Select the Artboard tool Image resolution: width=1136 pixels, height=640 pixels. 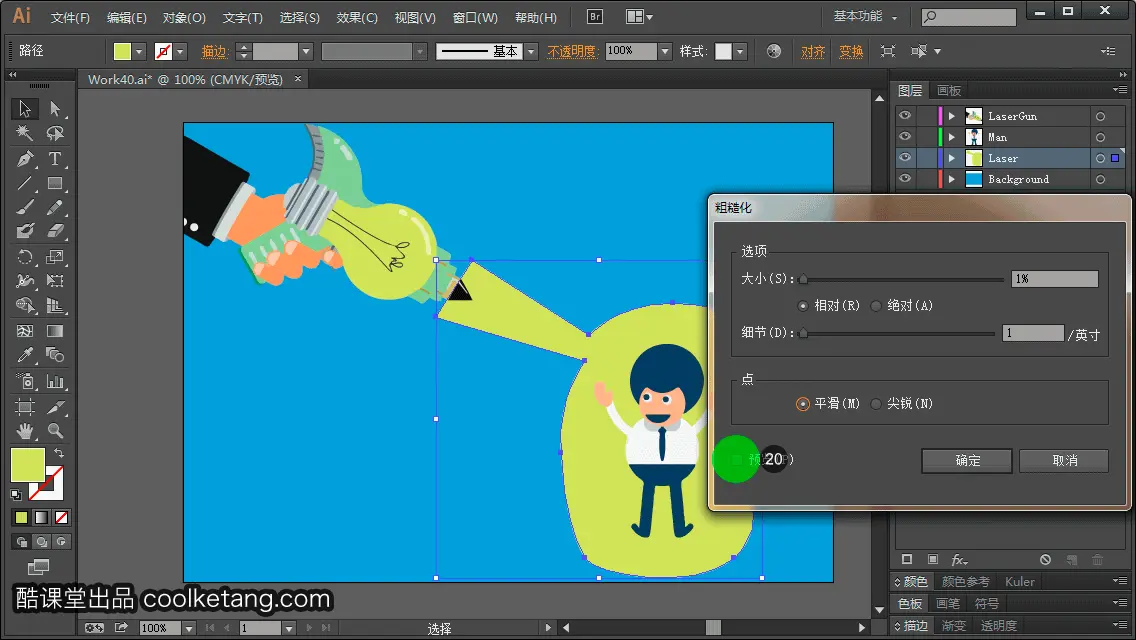(x=25, y=407)
